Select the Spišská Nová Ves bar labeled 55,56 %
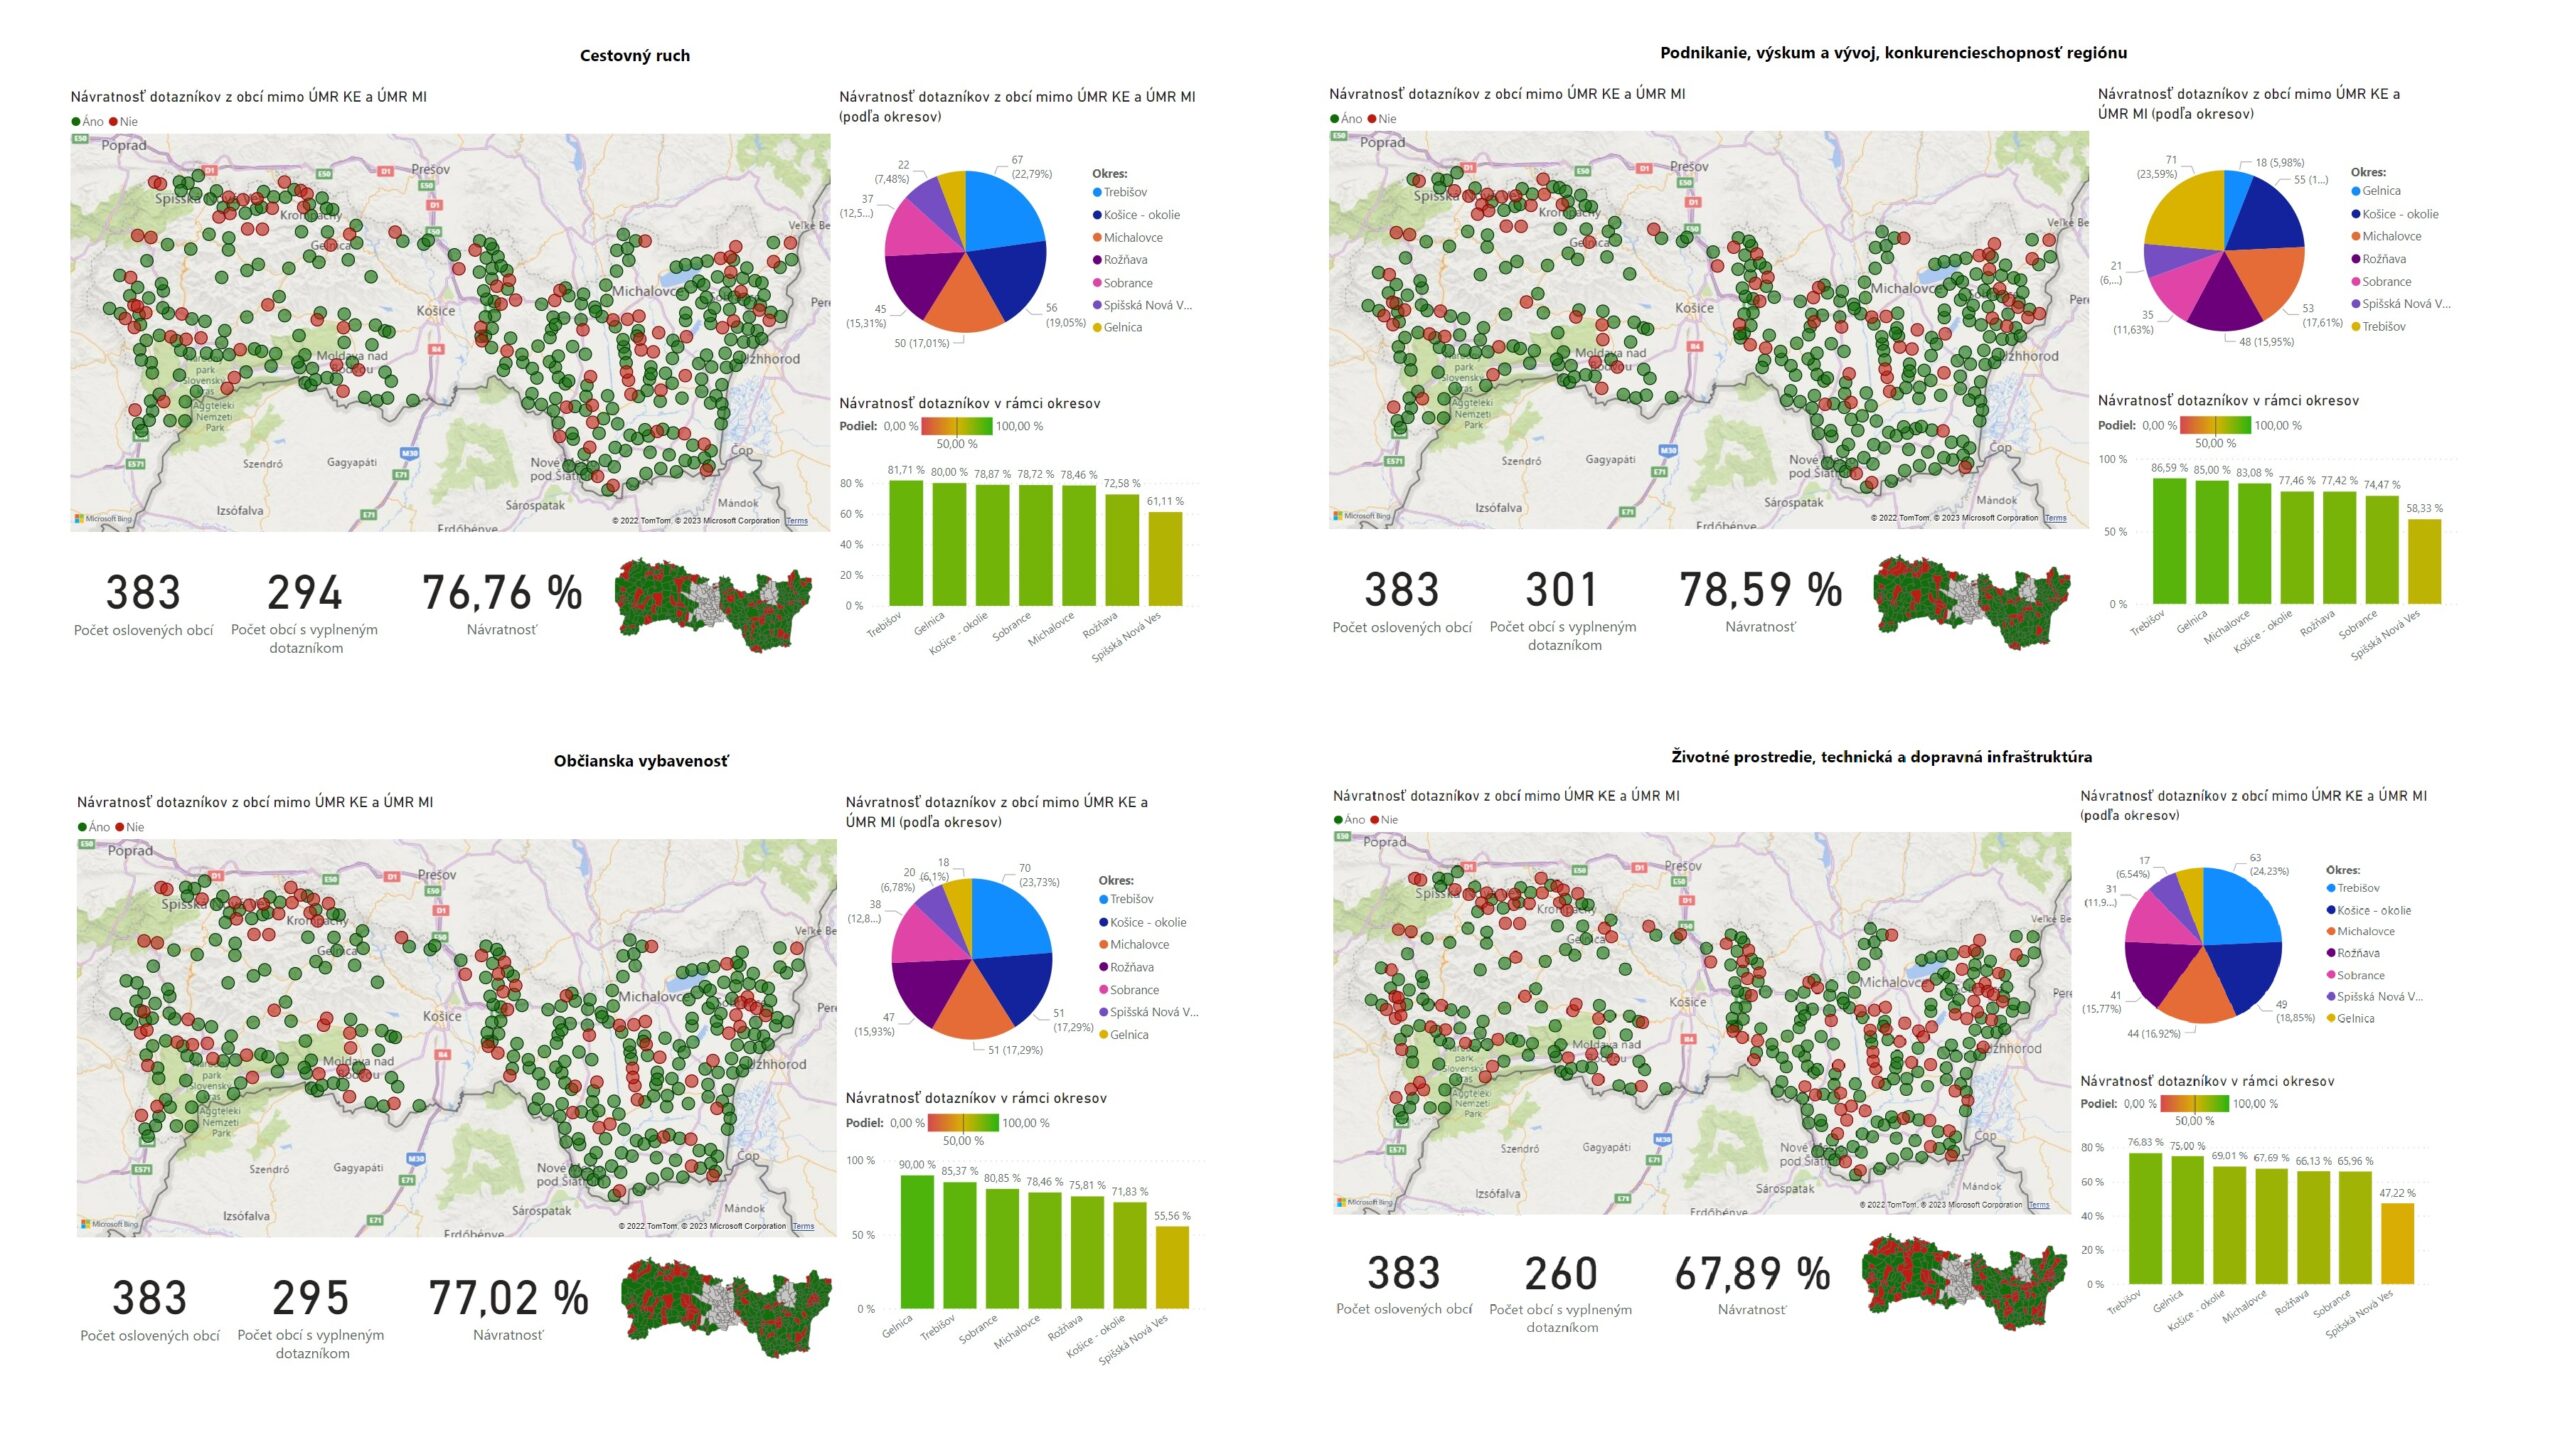Screen dimensions: 2560x1445 point(1172,1268)
